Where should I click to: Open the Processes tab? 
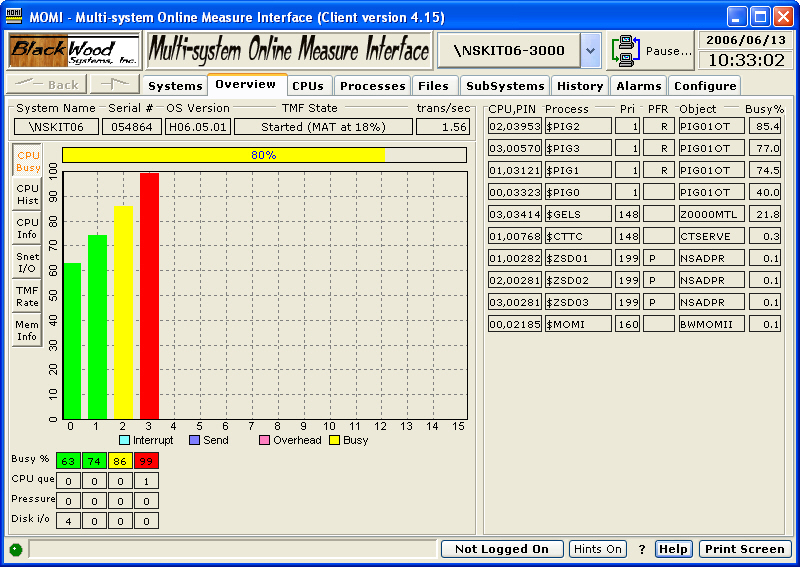[372, 86]
